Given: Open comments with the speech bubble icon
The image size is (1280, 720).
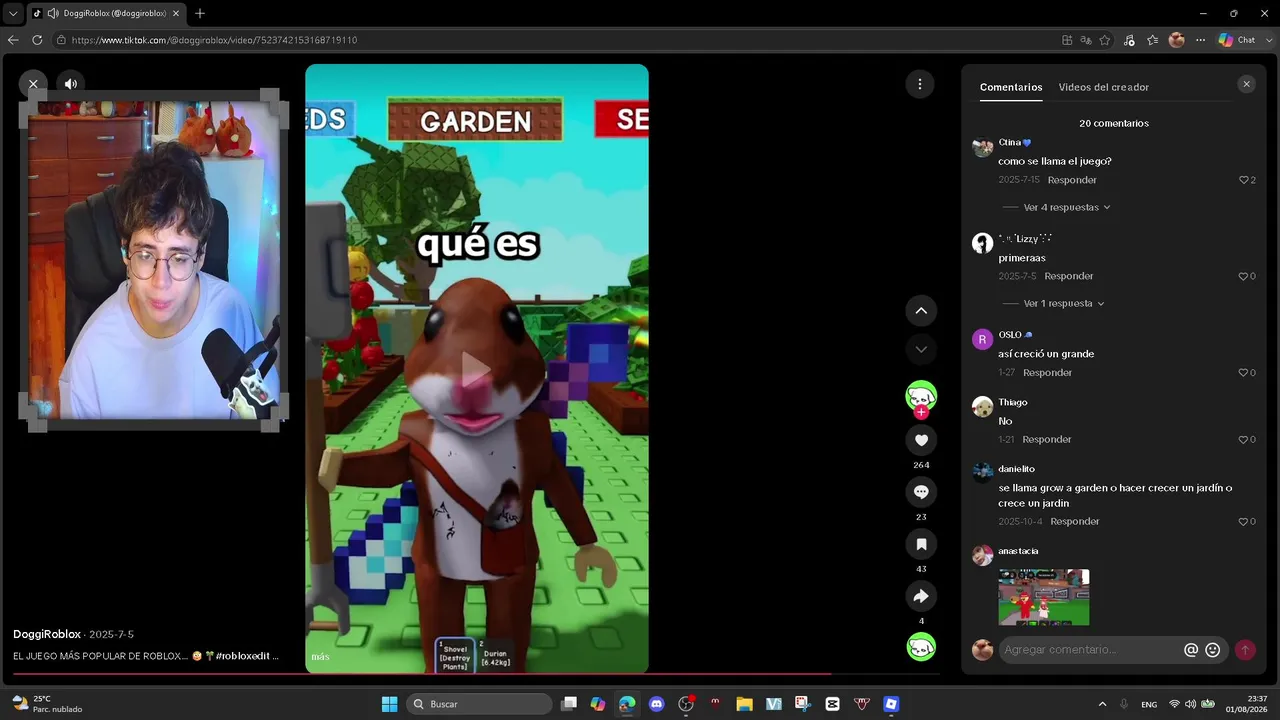Looking at the screenshot, I should (921, 492).
